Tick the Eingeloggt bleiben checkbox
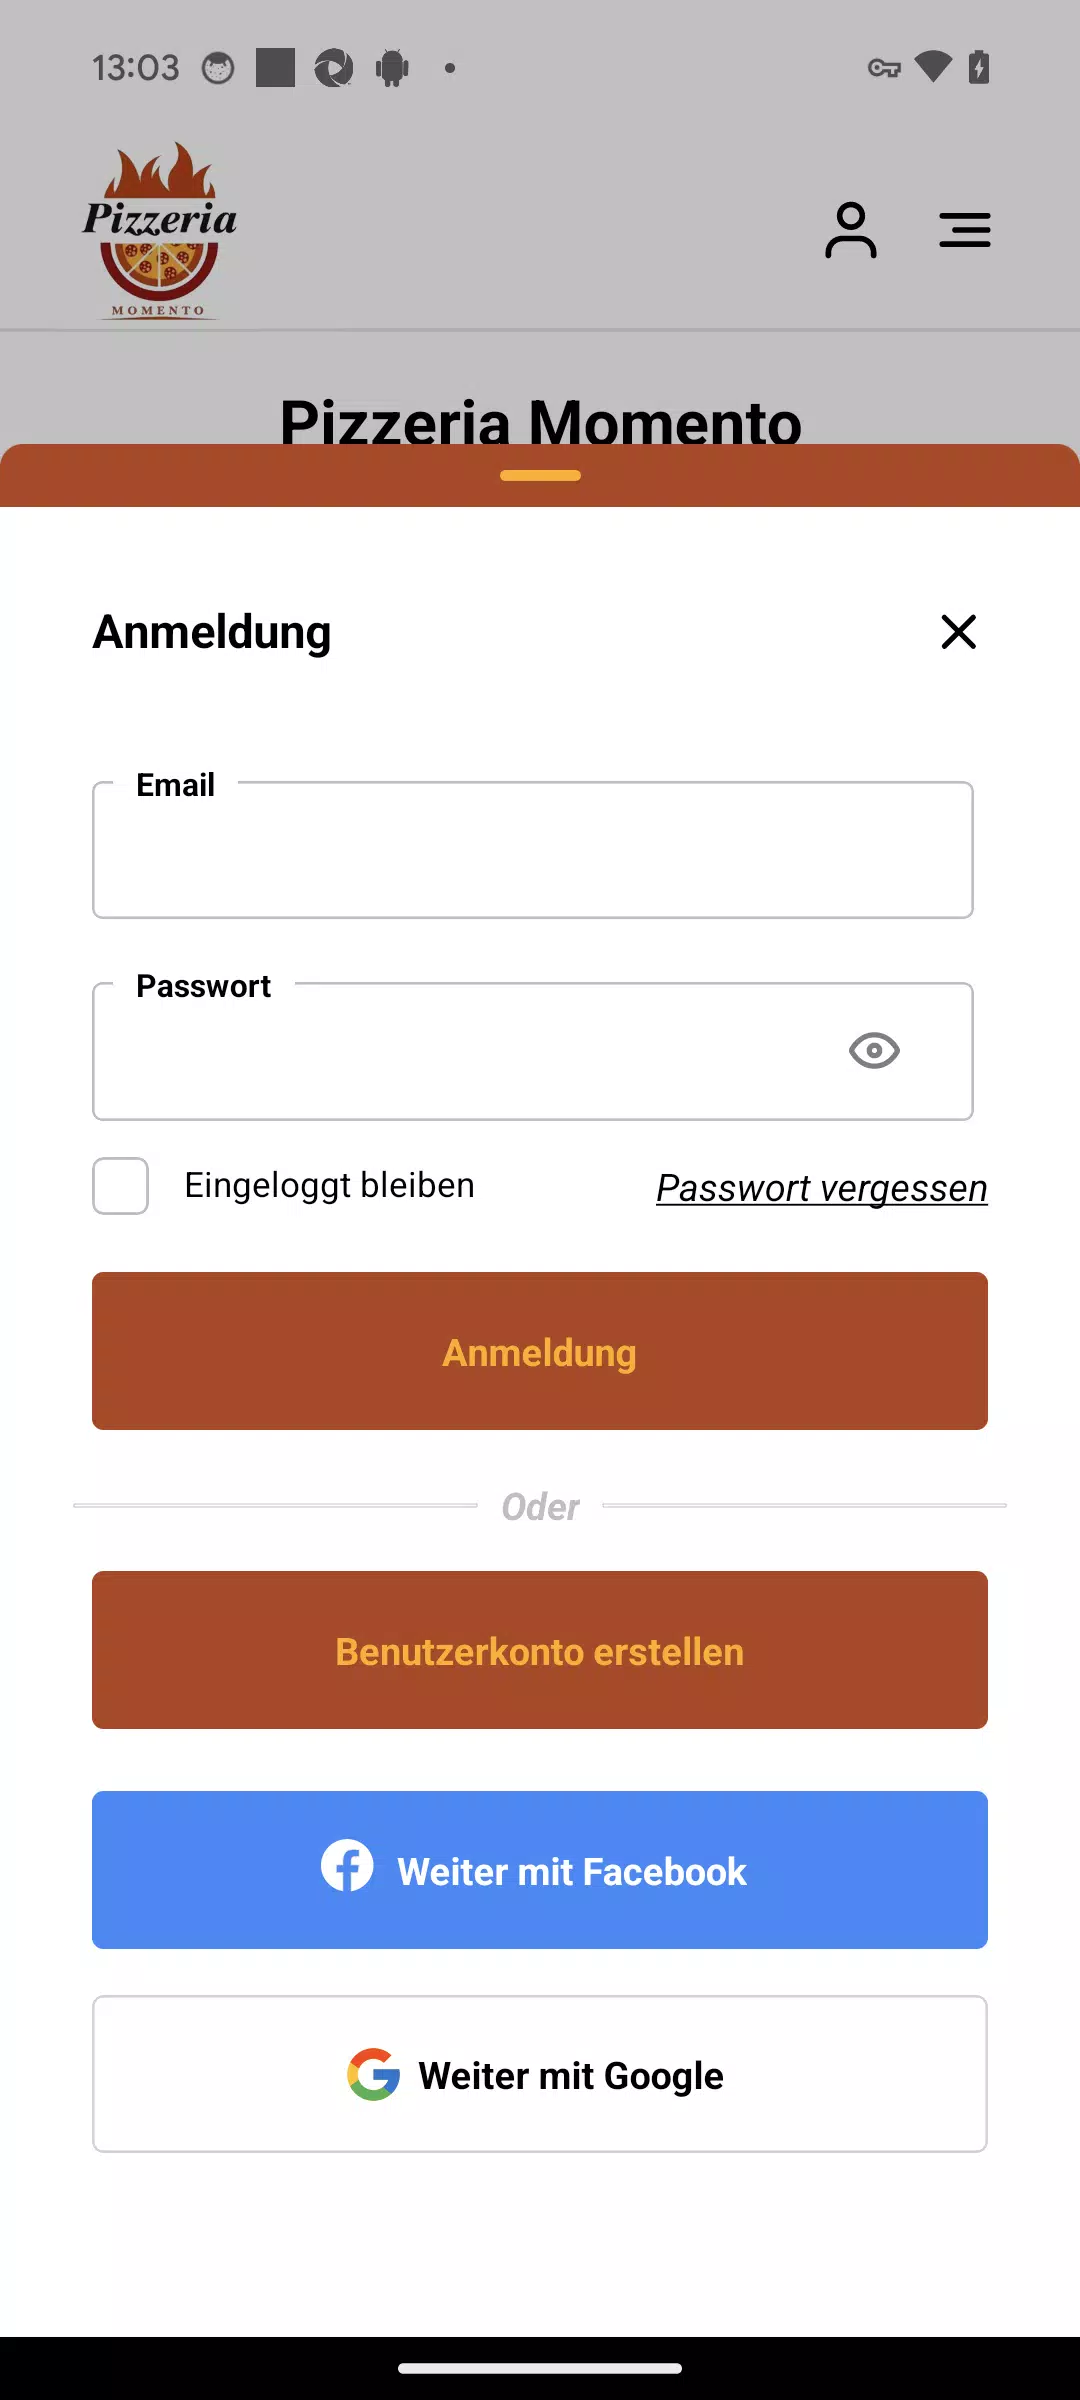 pos(121,1186)
